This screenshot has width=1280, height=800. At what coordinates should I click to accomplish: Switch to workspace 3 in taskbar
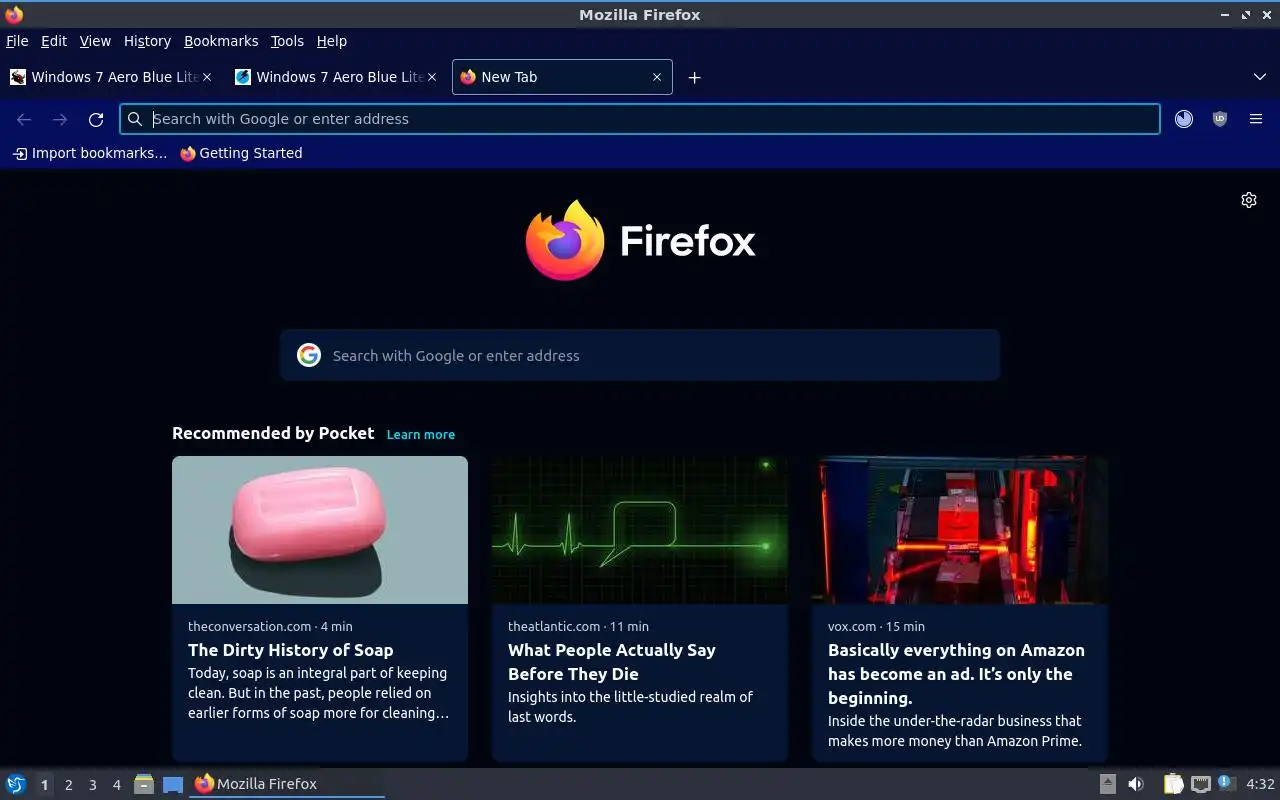(x=93, y=785)
